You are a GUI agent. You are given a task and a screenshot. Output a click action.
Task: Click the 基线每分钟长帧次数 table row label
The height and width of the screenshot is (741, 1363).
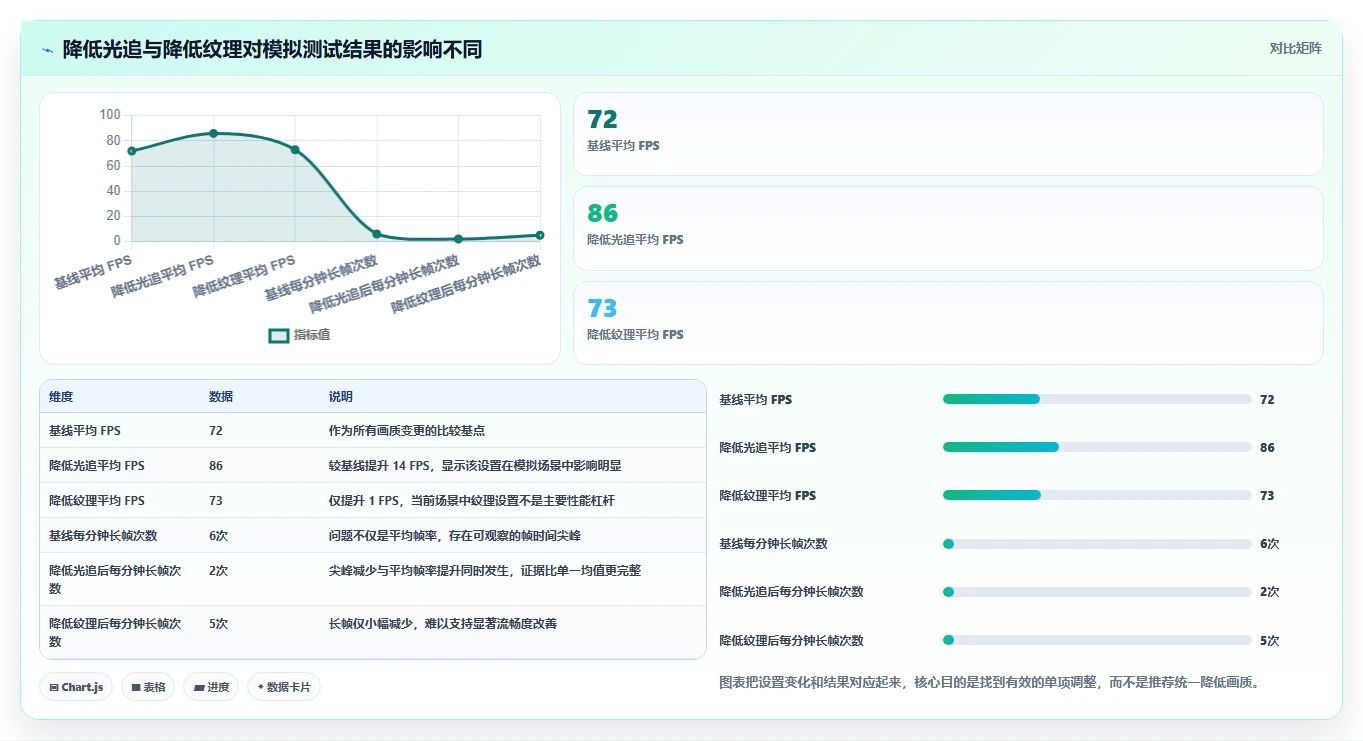103,536
